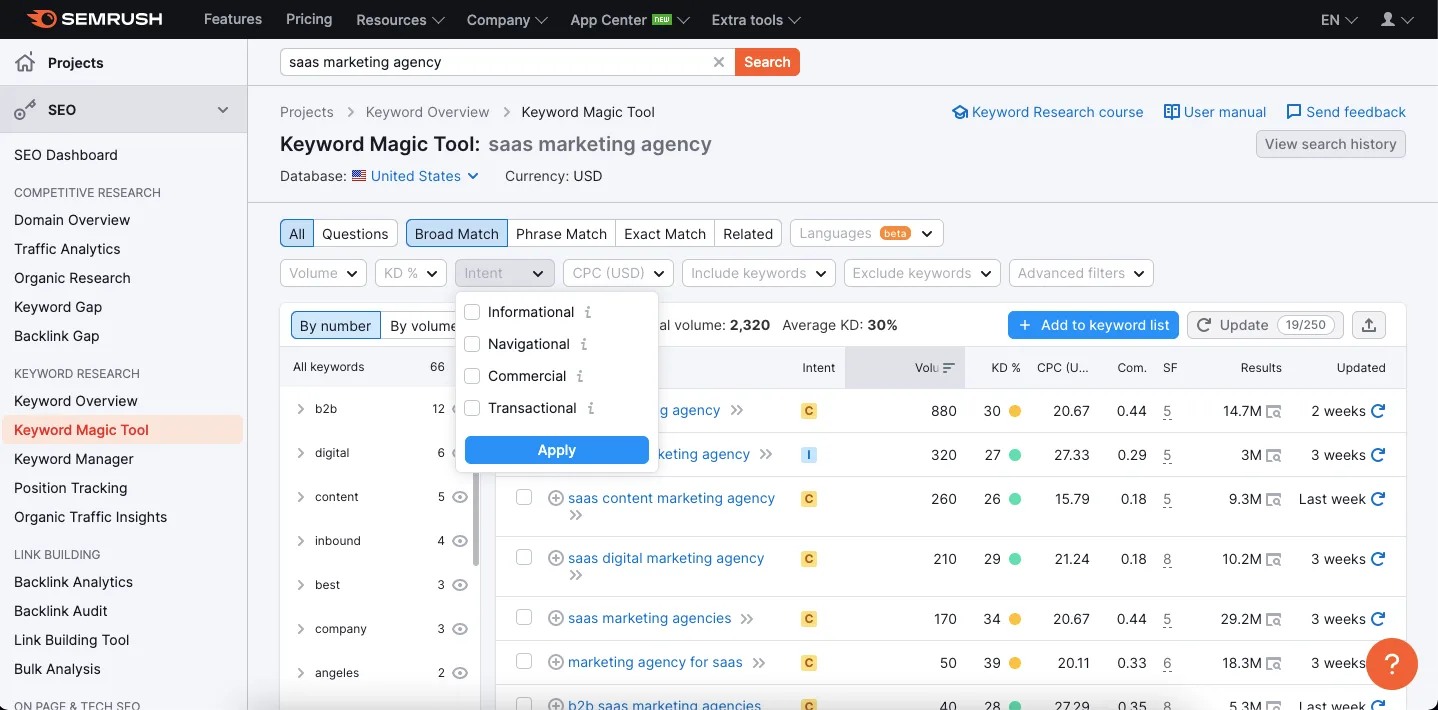Check the Transactional intent checkbox
The height and width of the screenshot is (710, 1438).
tap(472, 408)
